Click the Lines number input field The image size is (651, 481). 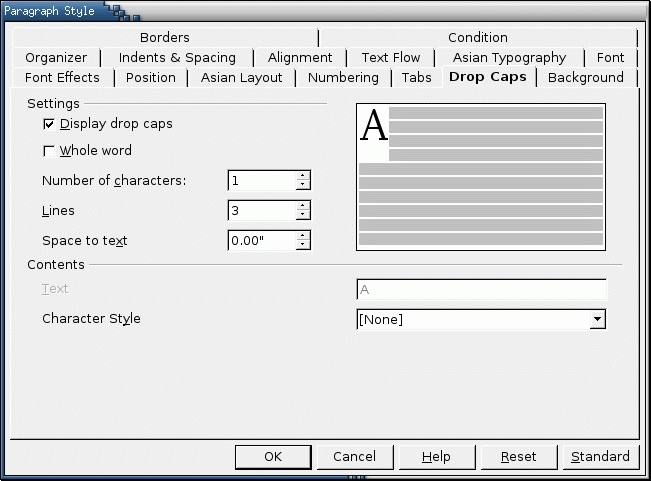262,211
